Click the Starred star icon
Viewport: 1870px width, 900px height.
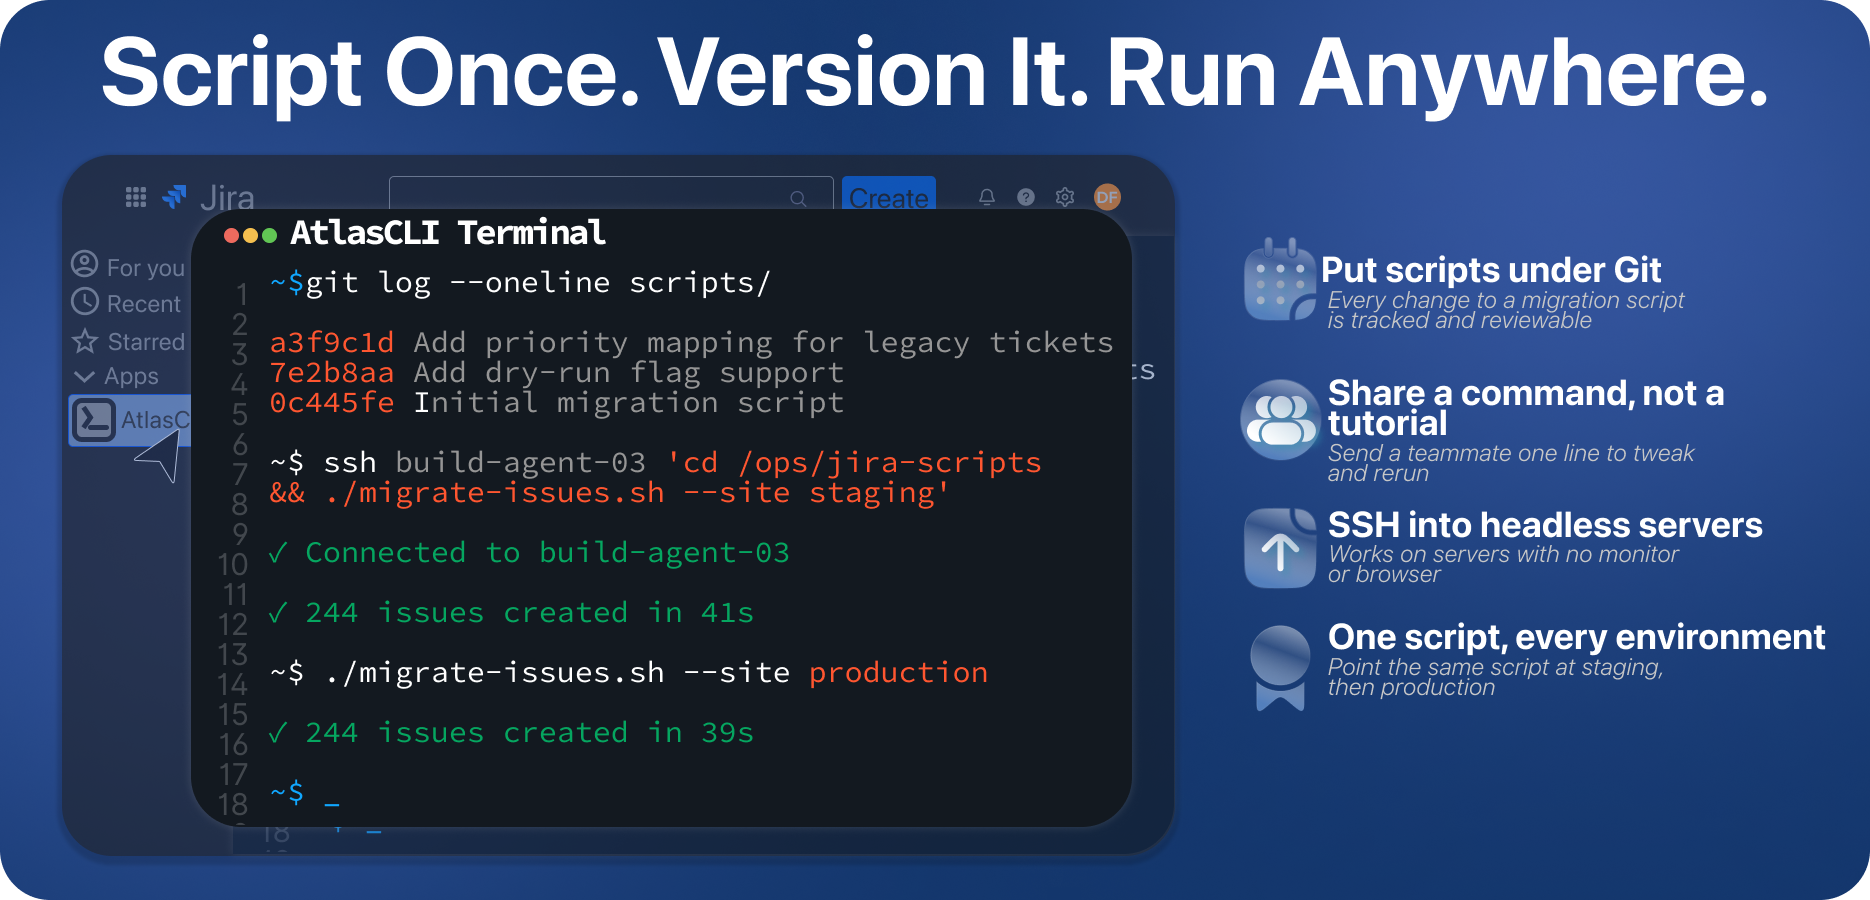pos(85,341)
